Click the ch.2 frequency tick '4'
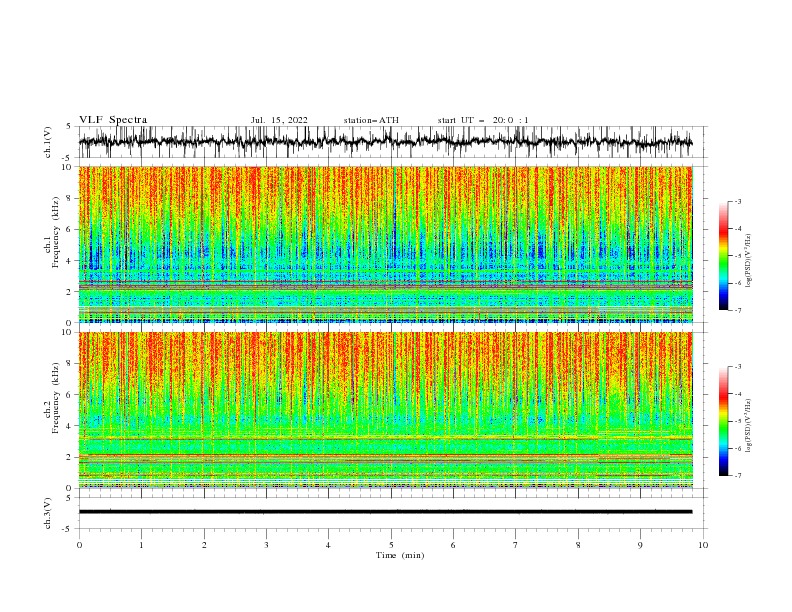The image size is (792, 612). click(x=71, y=426)
